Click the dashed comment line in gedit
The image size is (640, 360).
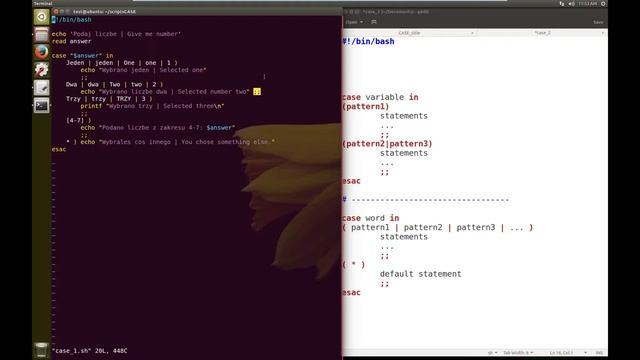[426, 200]
